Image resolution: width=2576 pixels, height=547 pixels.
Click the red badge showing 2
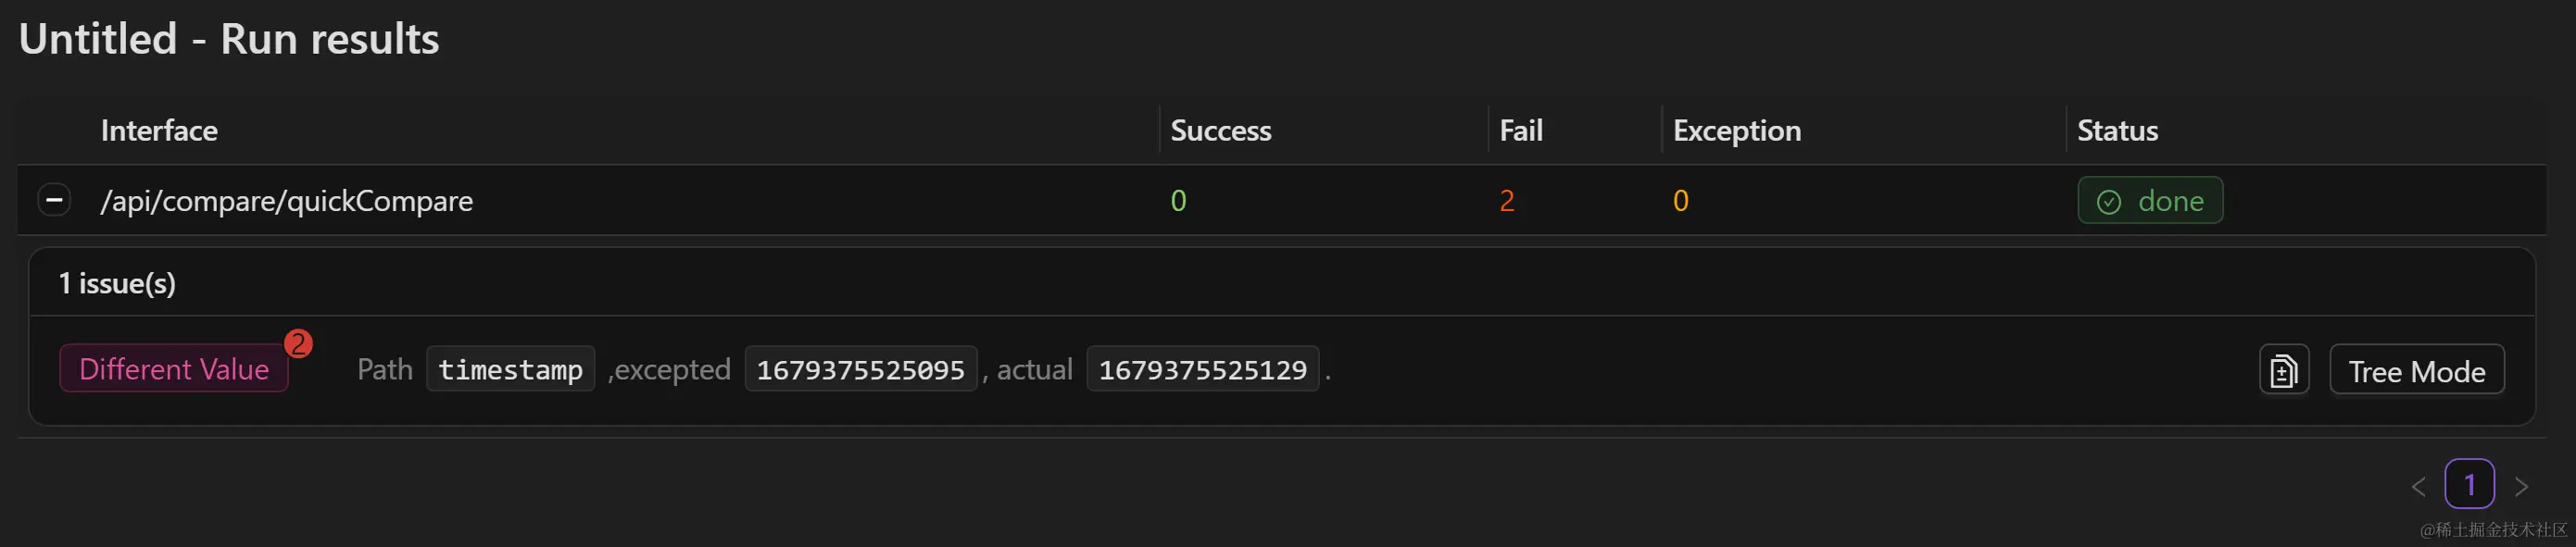pyautogui.click(x=298, y=344)
